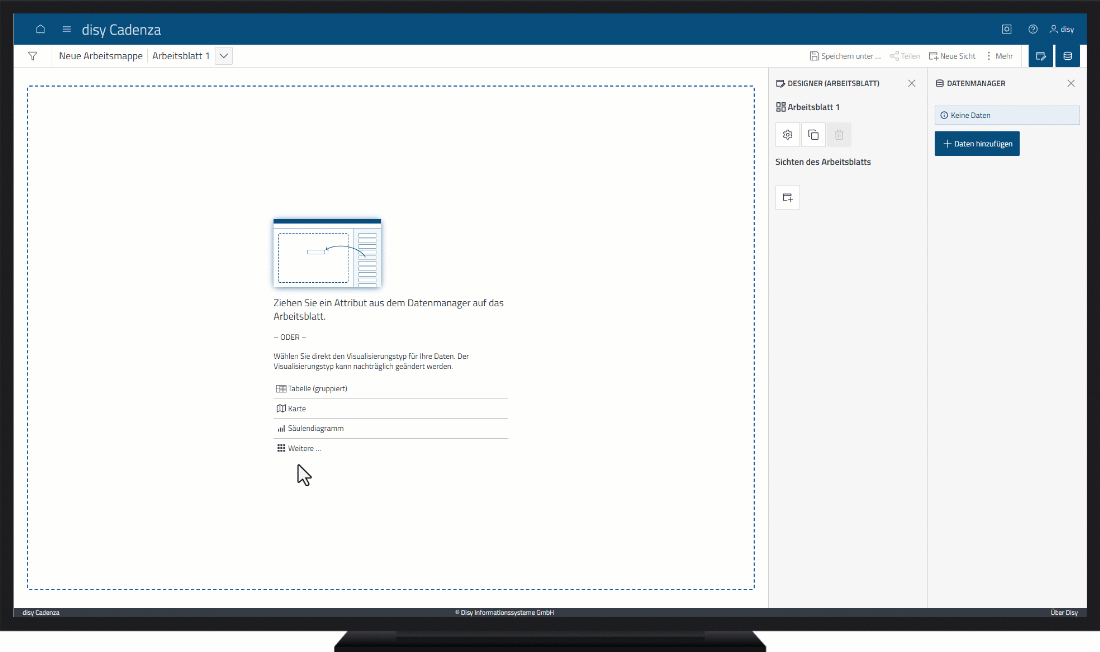Viewport: 1100px width, 652px height.
Task: Open Über Disy link in footer
Action: pyautogui.click(x=1063, y=612)
